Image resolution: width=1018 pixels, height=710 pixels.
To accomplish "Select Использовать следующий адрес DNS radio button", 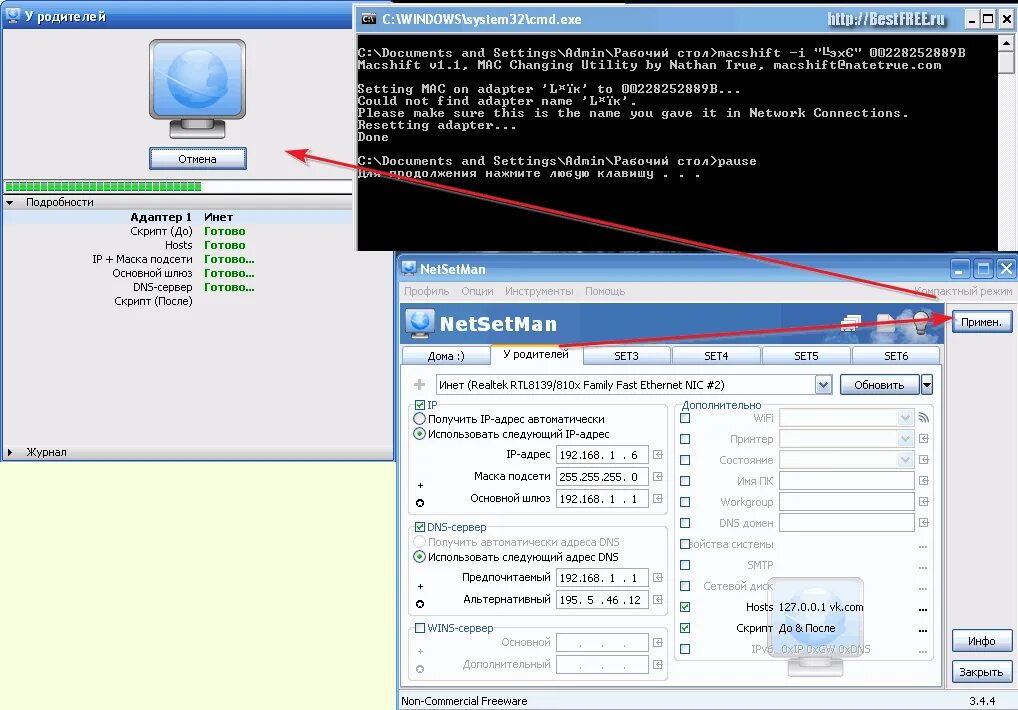I will (x=419, y=556).
